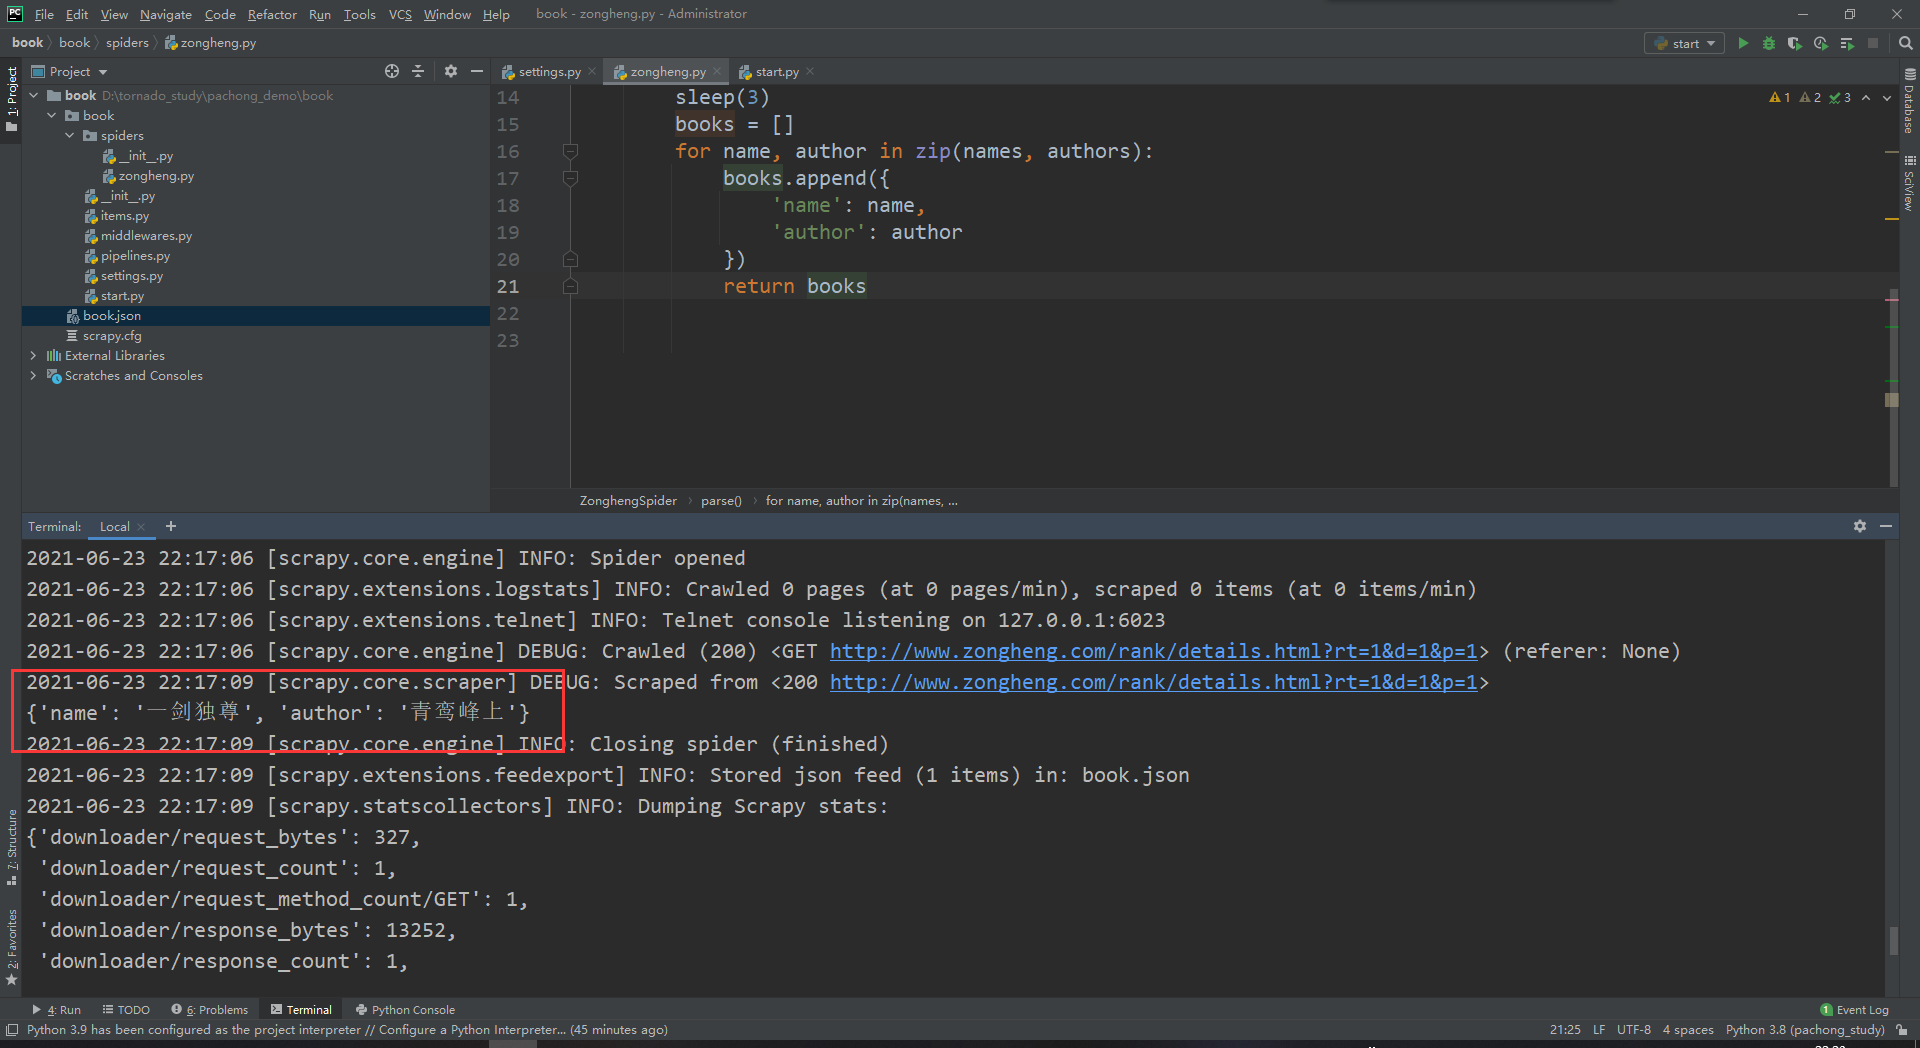This screenshot has height=1048, width=1920.
Task: Open inspections warning count widget
Action: pyautogui.click(x=1810, y=98)
